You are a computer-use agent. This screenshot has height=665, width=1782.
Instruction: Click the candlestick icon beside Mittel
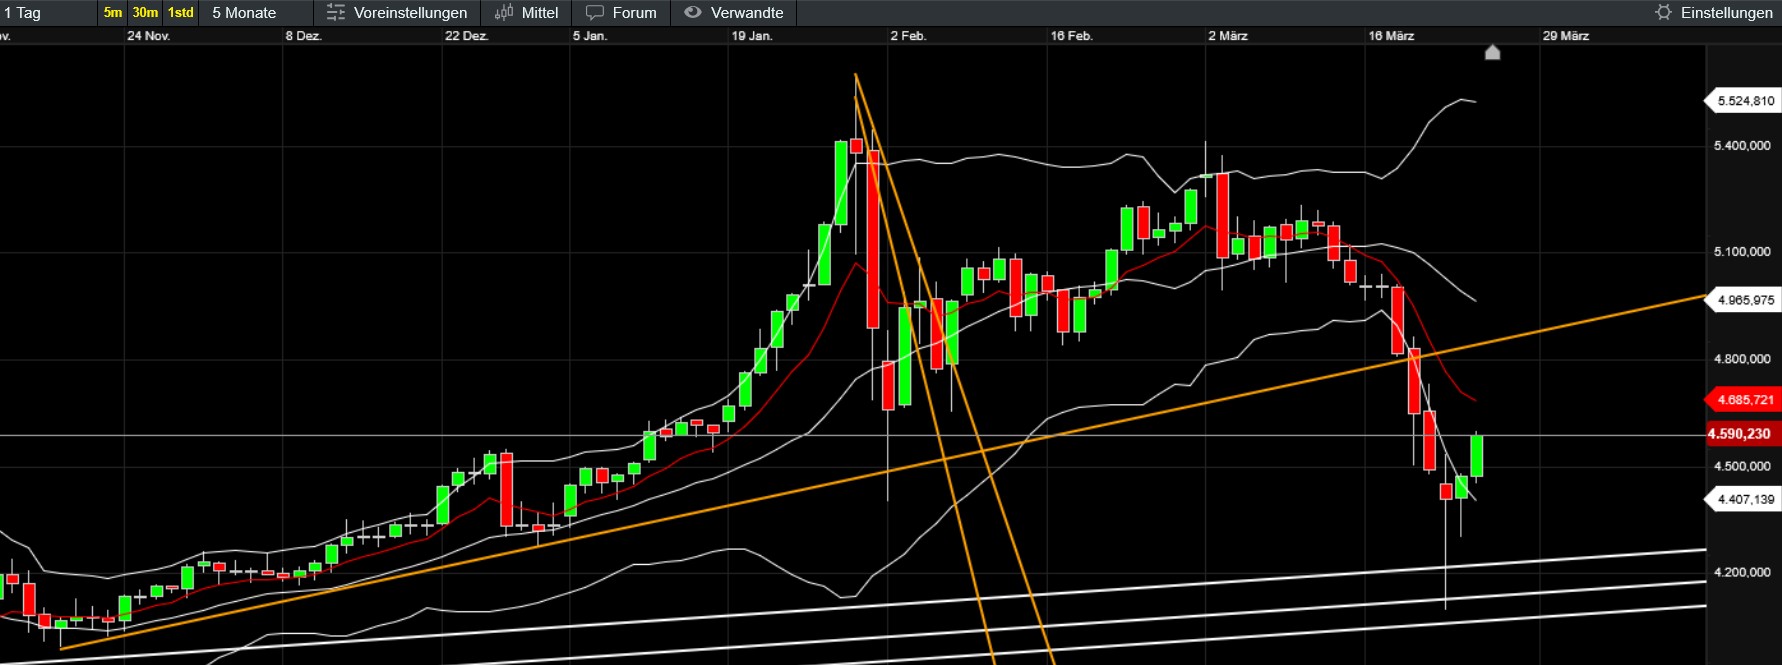(x=504, y=13)
